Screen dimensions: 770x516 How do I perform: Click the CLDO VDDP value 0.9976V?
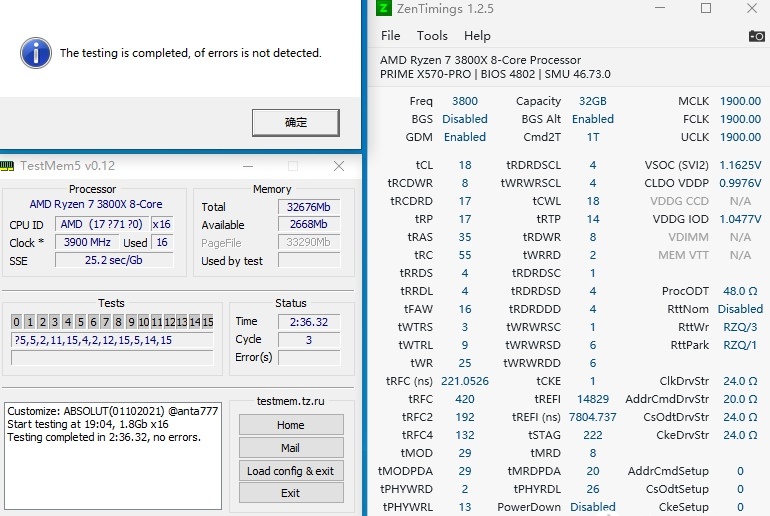(x=740, y=183)
